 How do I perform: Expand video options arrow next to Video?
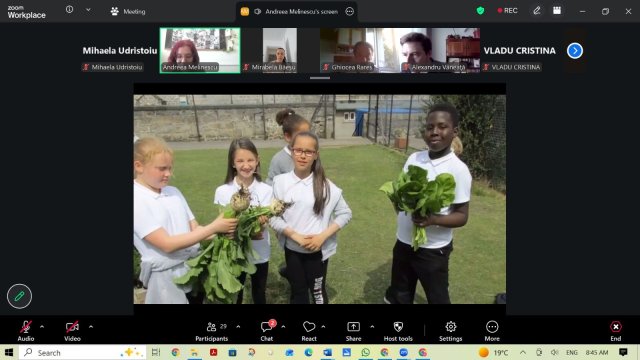[x=91, y=327]
